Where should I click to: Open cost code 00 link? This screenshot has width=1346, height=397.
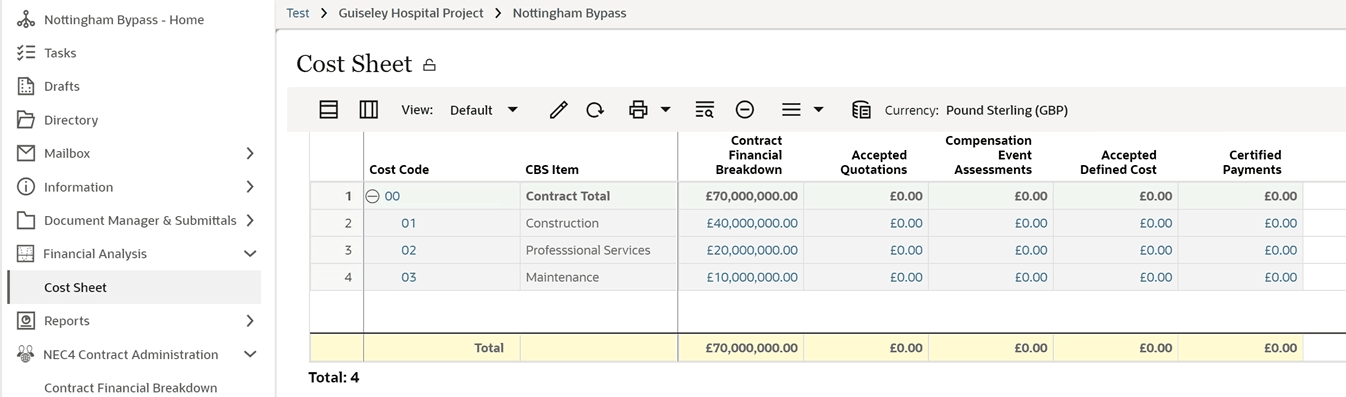[392, 197]
